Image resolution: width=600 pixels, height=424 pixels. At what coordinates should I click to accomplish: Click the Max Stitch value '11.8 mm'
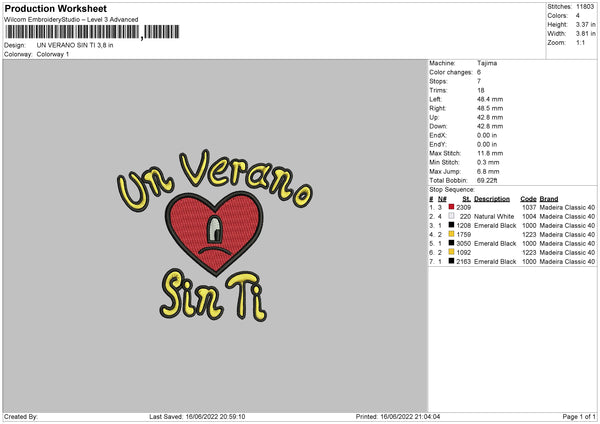[x=490, y=153]
